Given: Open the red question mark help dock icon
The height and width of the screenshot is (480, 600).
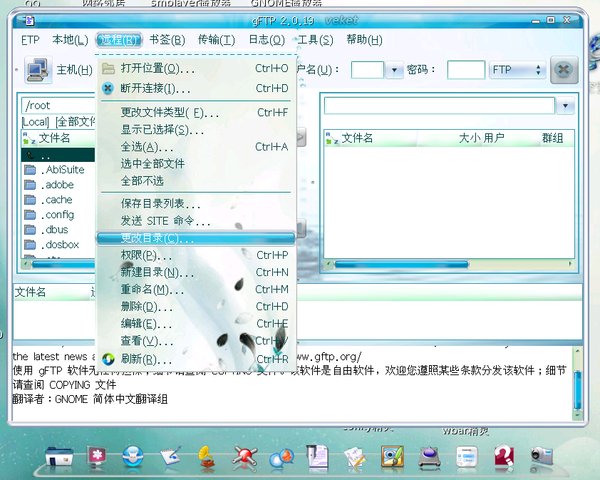Looking at the screenshot, I should pyautogui.click(x=504, y=456).
